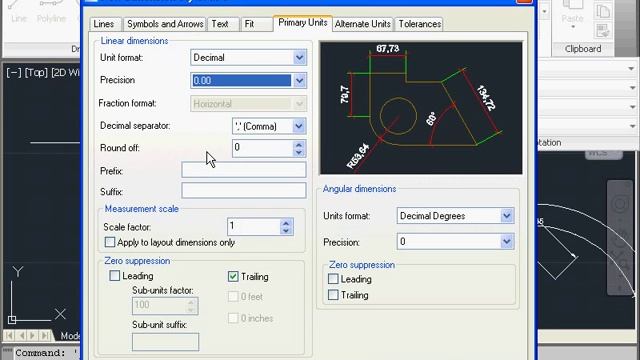Click the next layout tab arrow
Image resolution: width=640 pixels, height=360 pixels.
point(33,336)
